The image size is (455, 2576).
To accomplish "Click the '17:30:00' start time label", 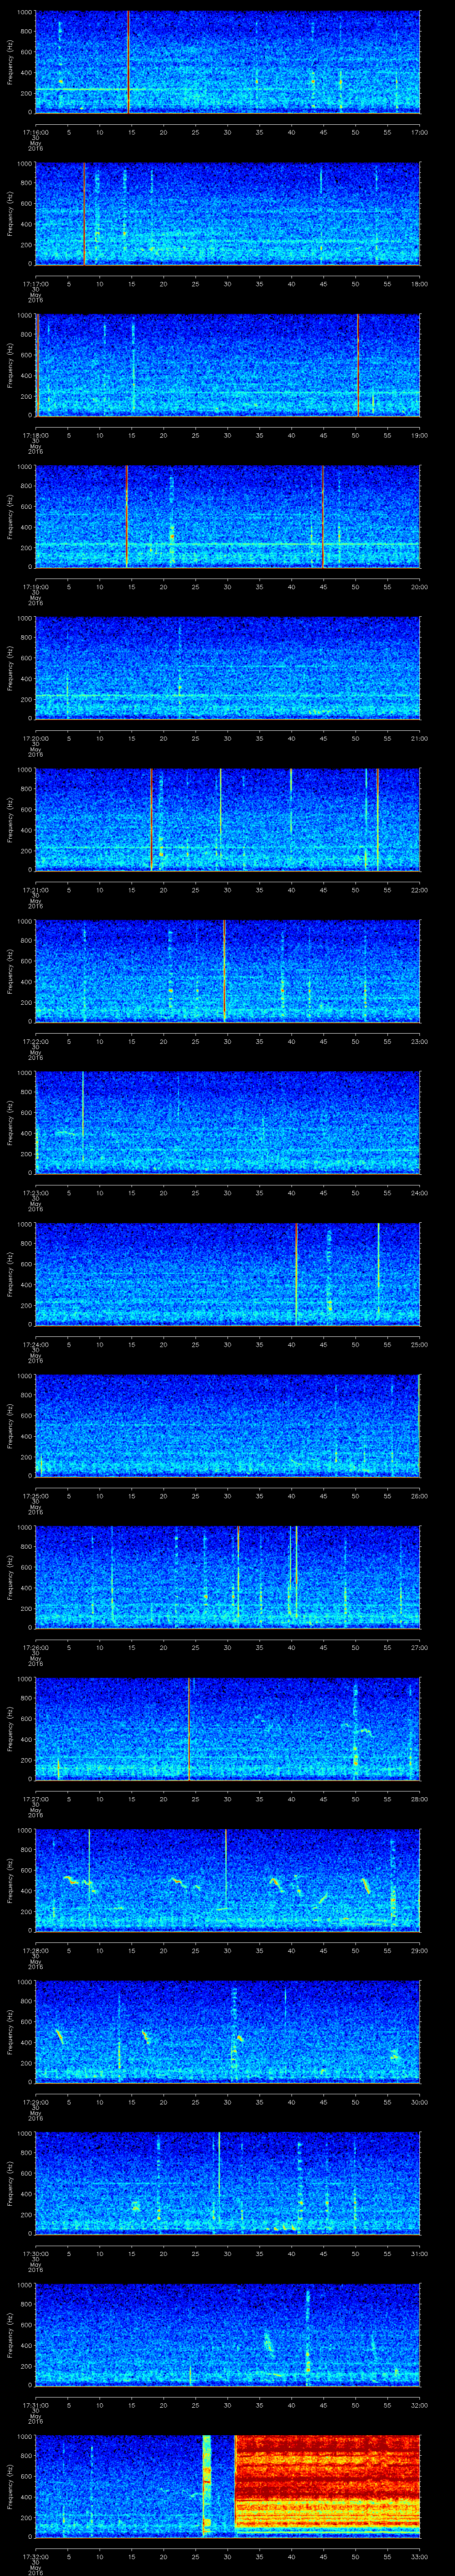I will point(35,2253).
